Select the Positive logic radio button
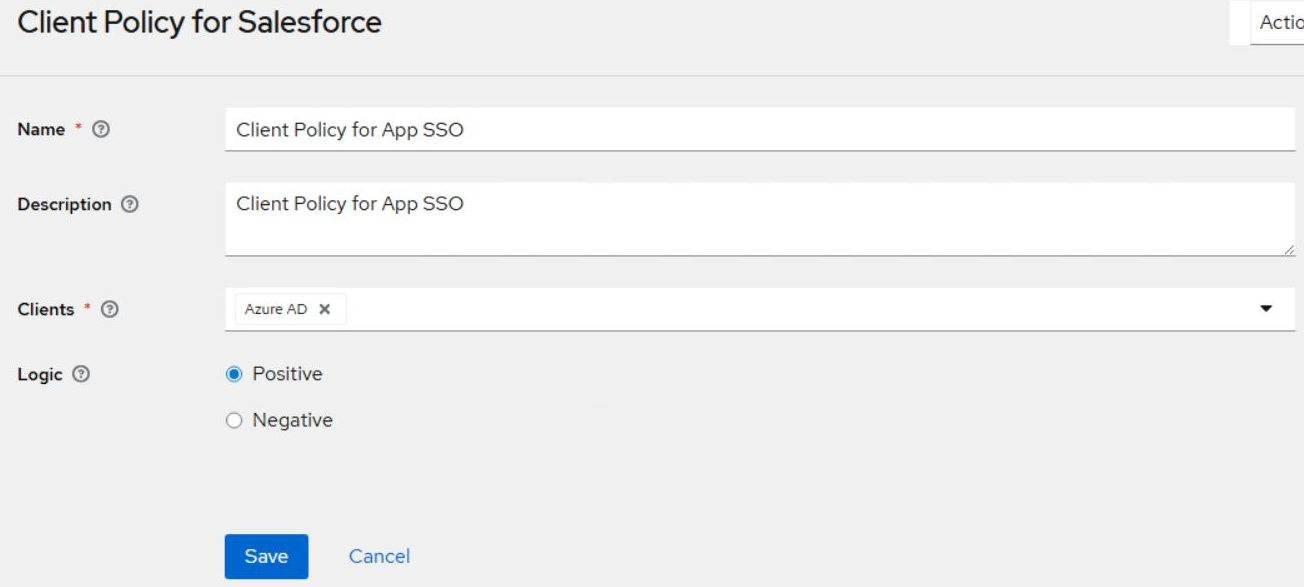This screenshot has height=587, width=1304. point(234,374)
